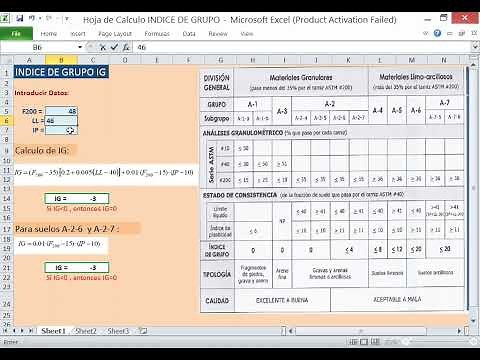
Task: Switch to Page Break Preview icon in status bar
Action: (375, 342)
